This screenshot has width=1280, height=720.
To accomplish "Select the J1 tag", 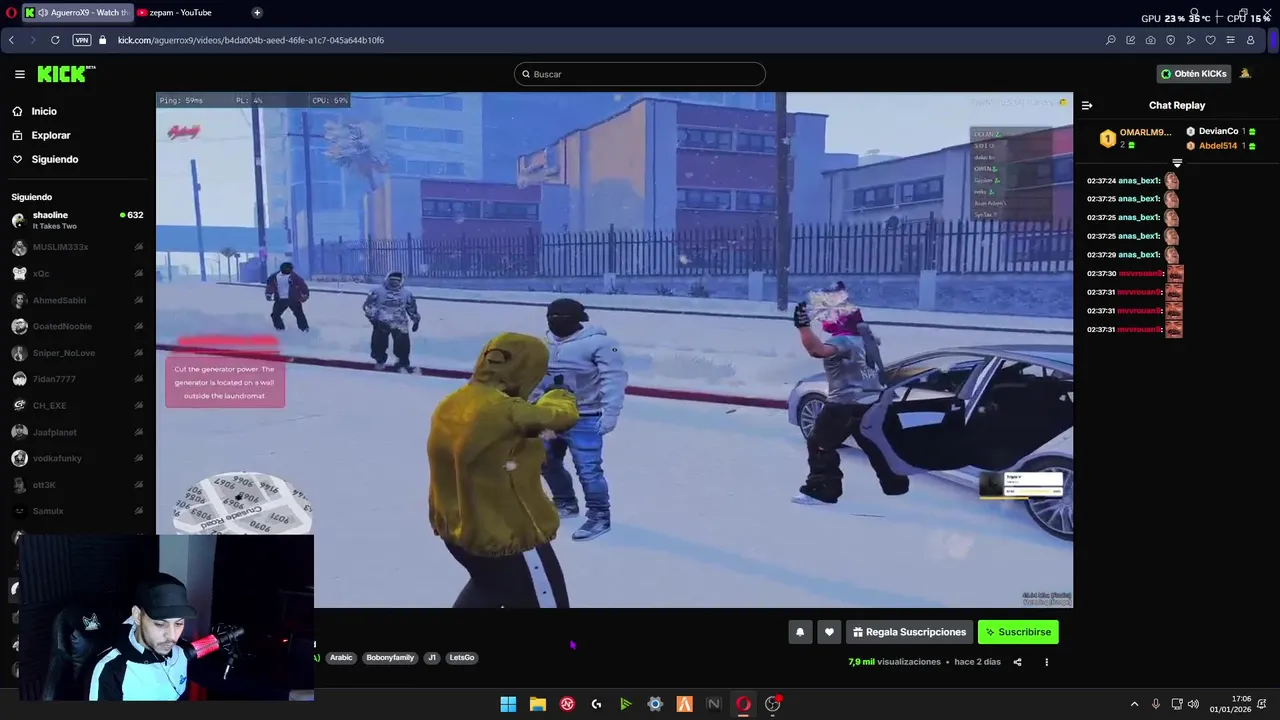I will [432, 658].
